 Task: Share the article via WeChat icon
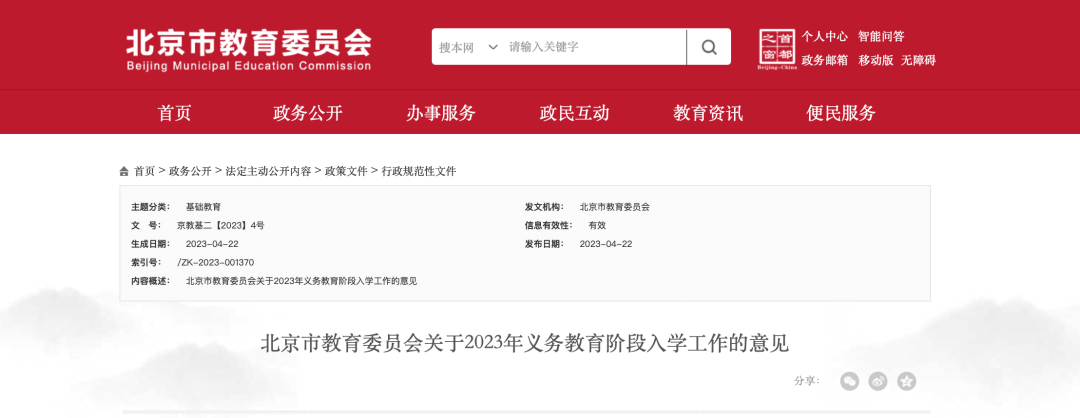tap(849, 381)
